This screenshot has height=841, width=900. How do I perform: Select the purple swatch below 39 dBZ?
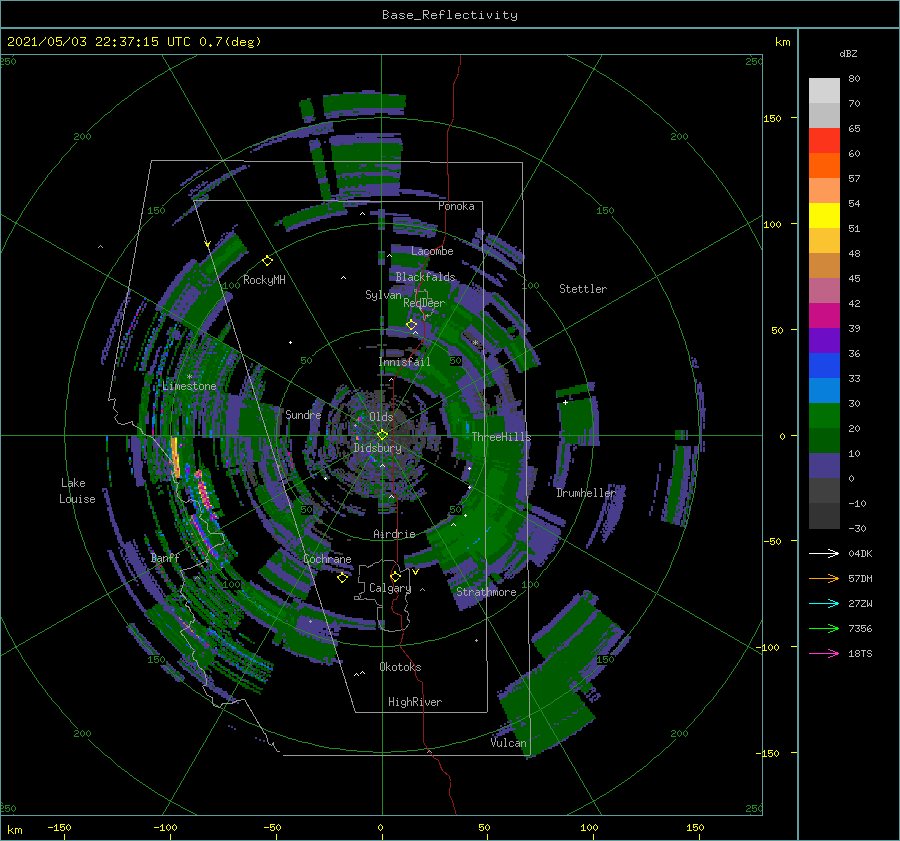tap(824, 340)
